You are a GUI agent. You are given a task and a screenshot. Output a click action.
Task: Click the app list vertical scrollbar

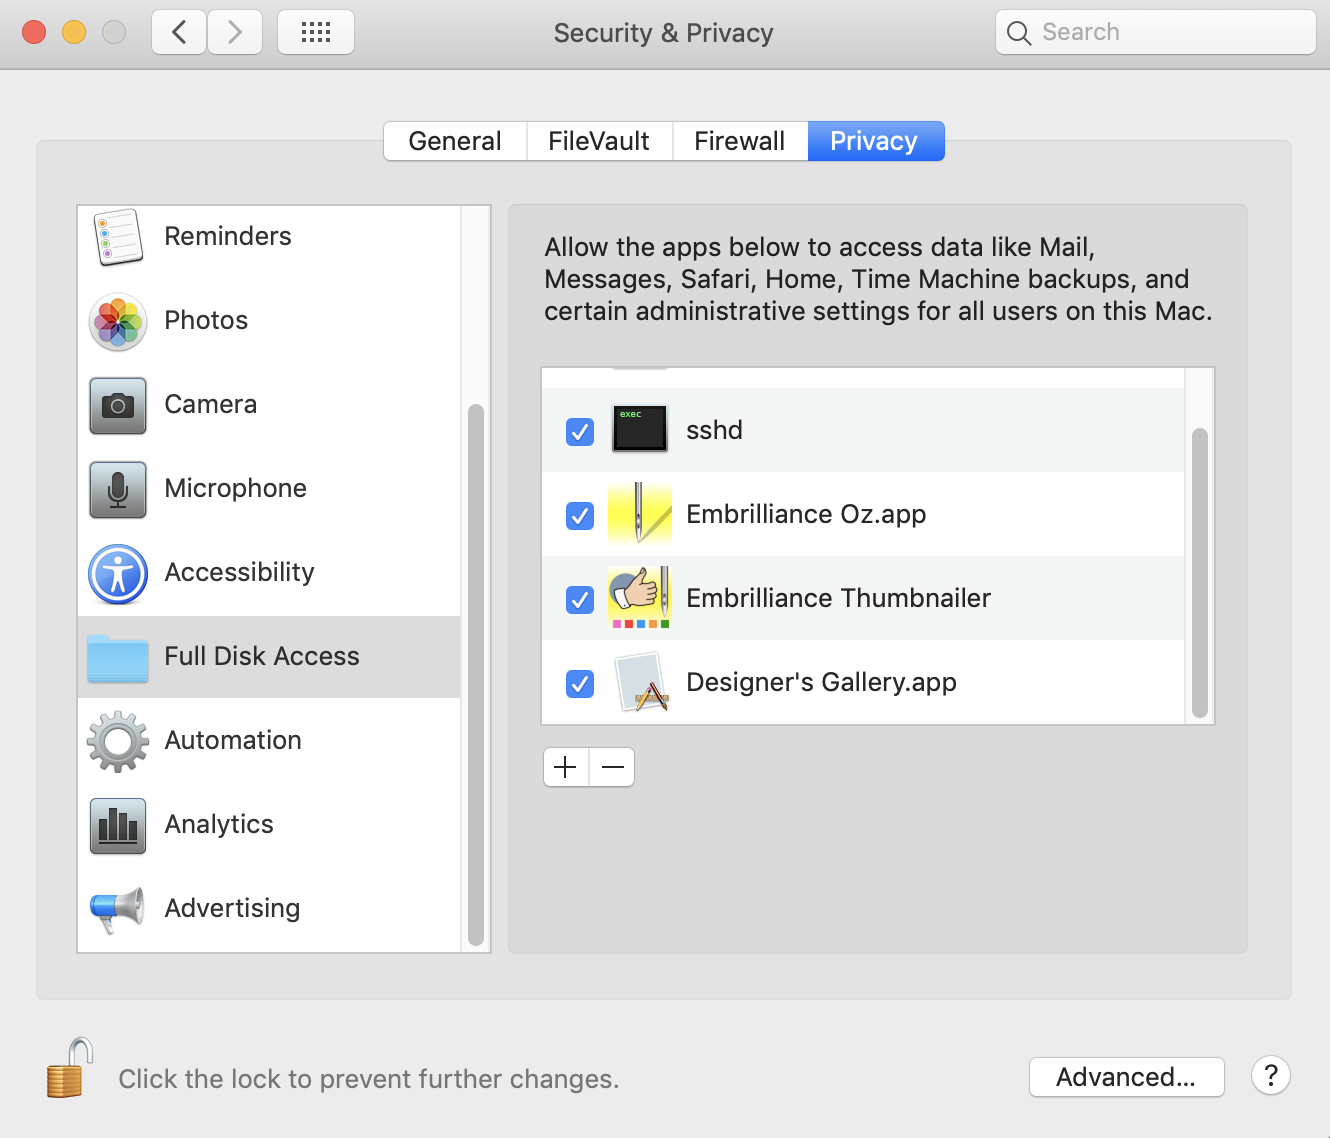(x=1200, y=573)
